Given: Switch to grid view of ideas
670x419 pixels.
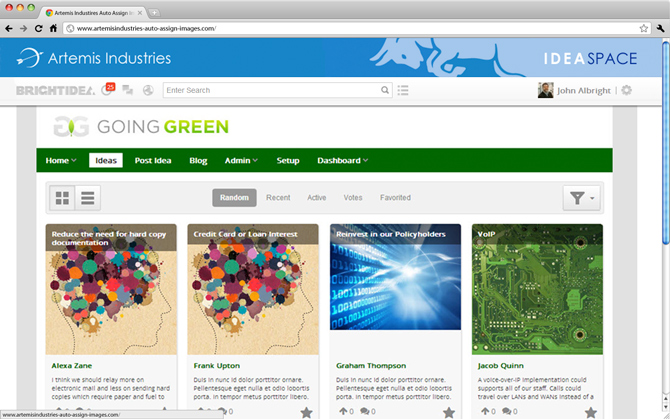Looking at the screenshot, I should pyautogui.click(x=62, y=198).
